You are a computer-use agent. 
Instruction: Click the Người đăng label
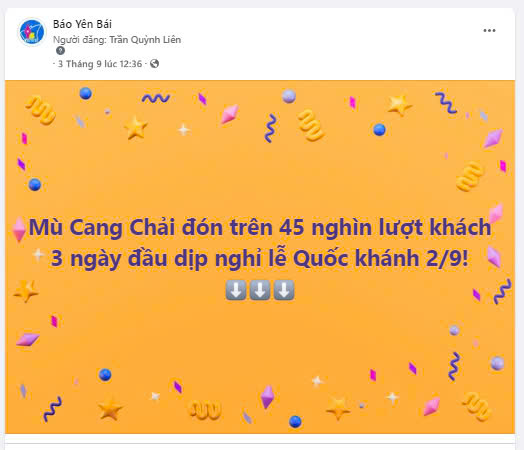point(80,39)
